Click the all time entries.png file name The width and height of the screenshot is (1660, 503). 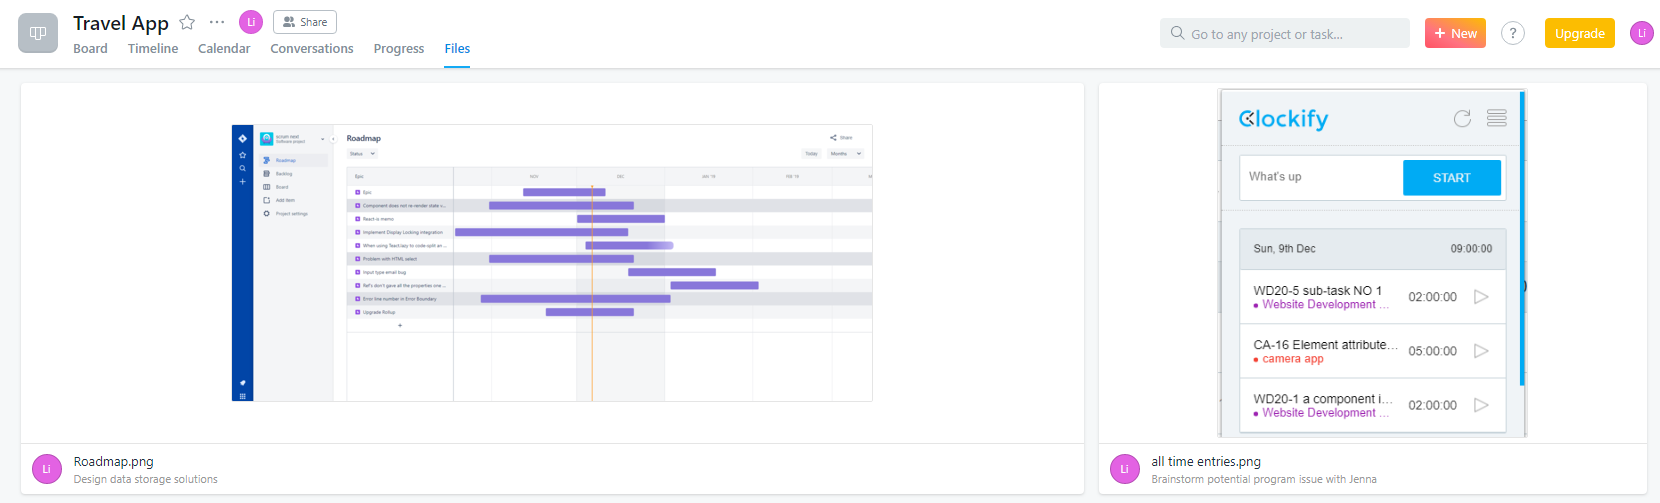(x=1206, y=461)
